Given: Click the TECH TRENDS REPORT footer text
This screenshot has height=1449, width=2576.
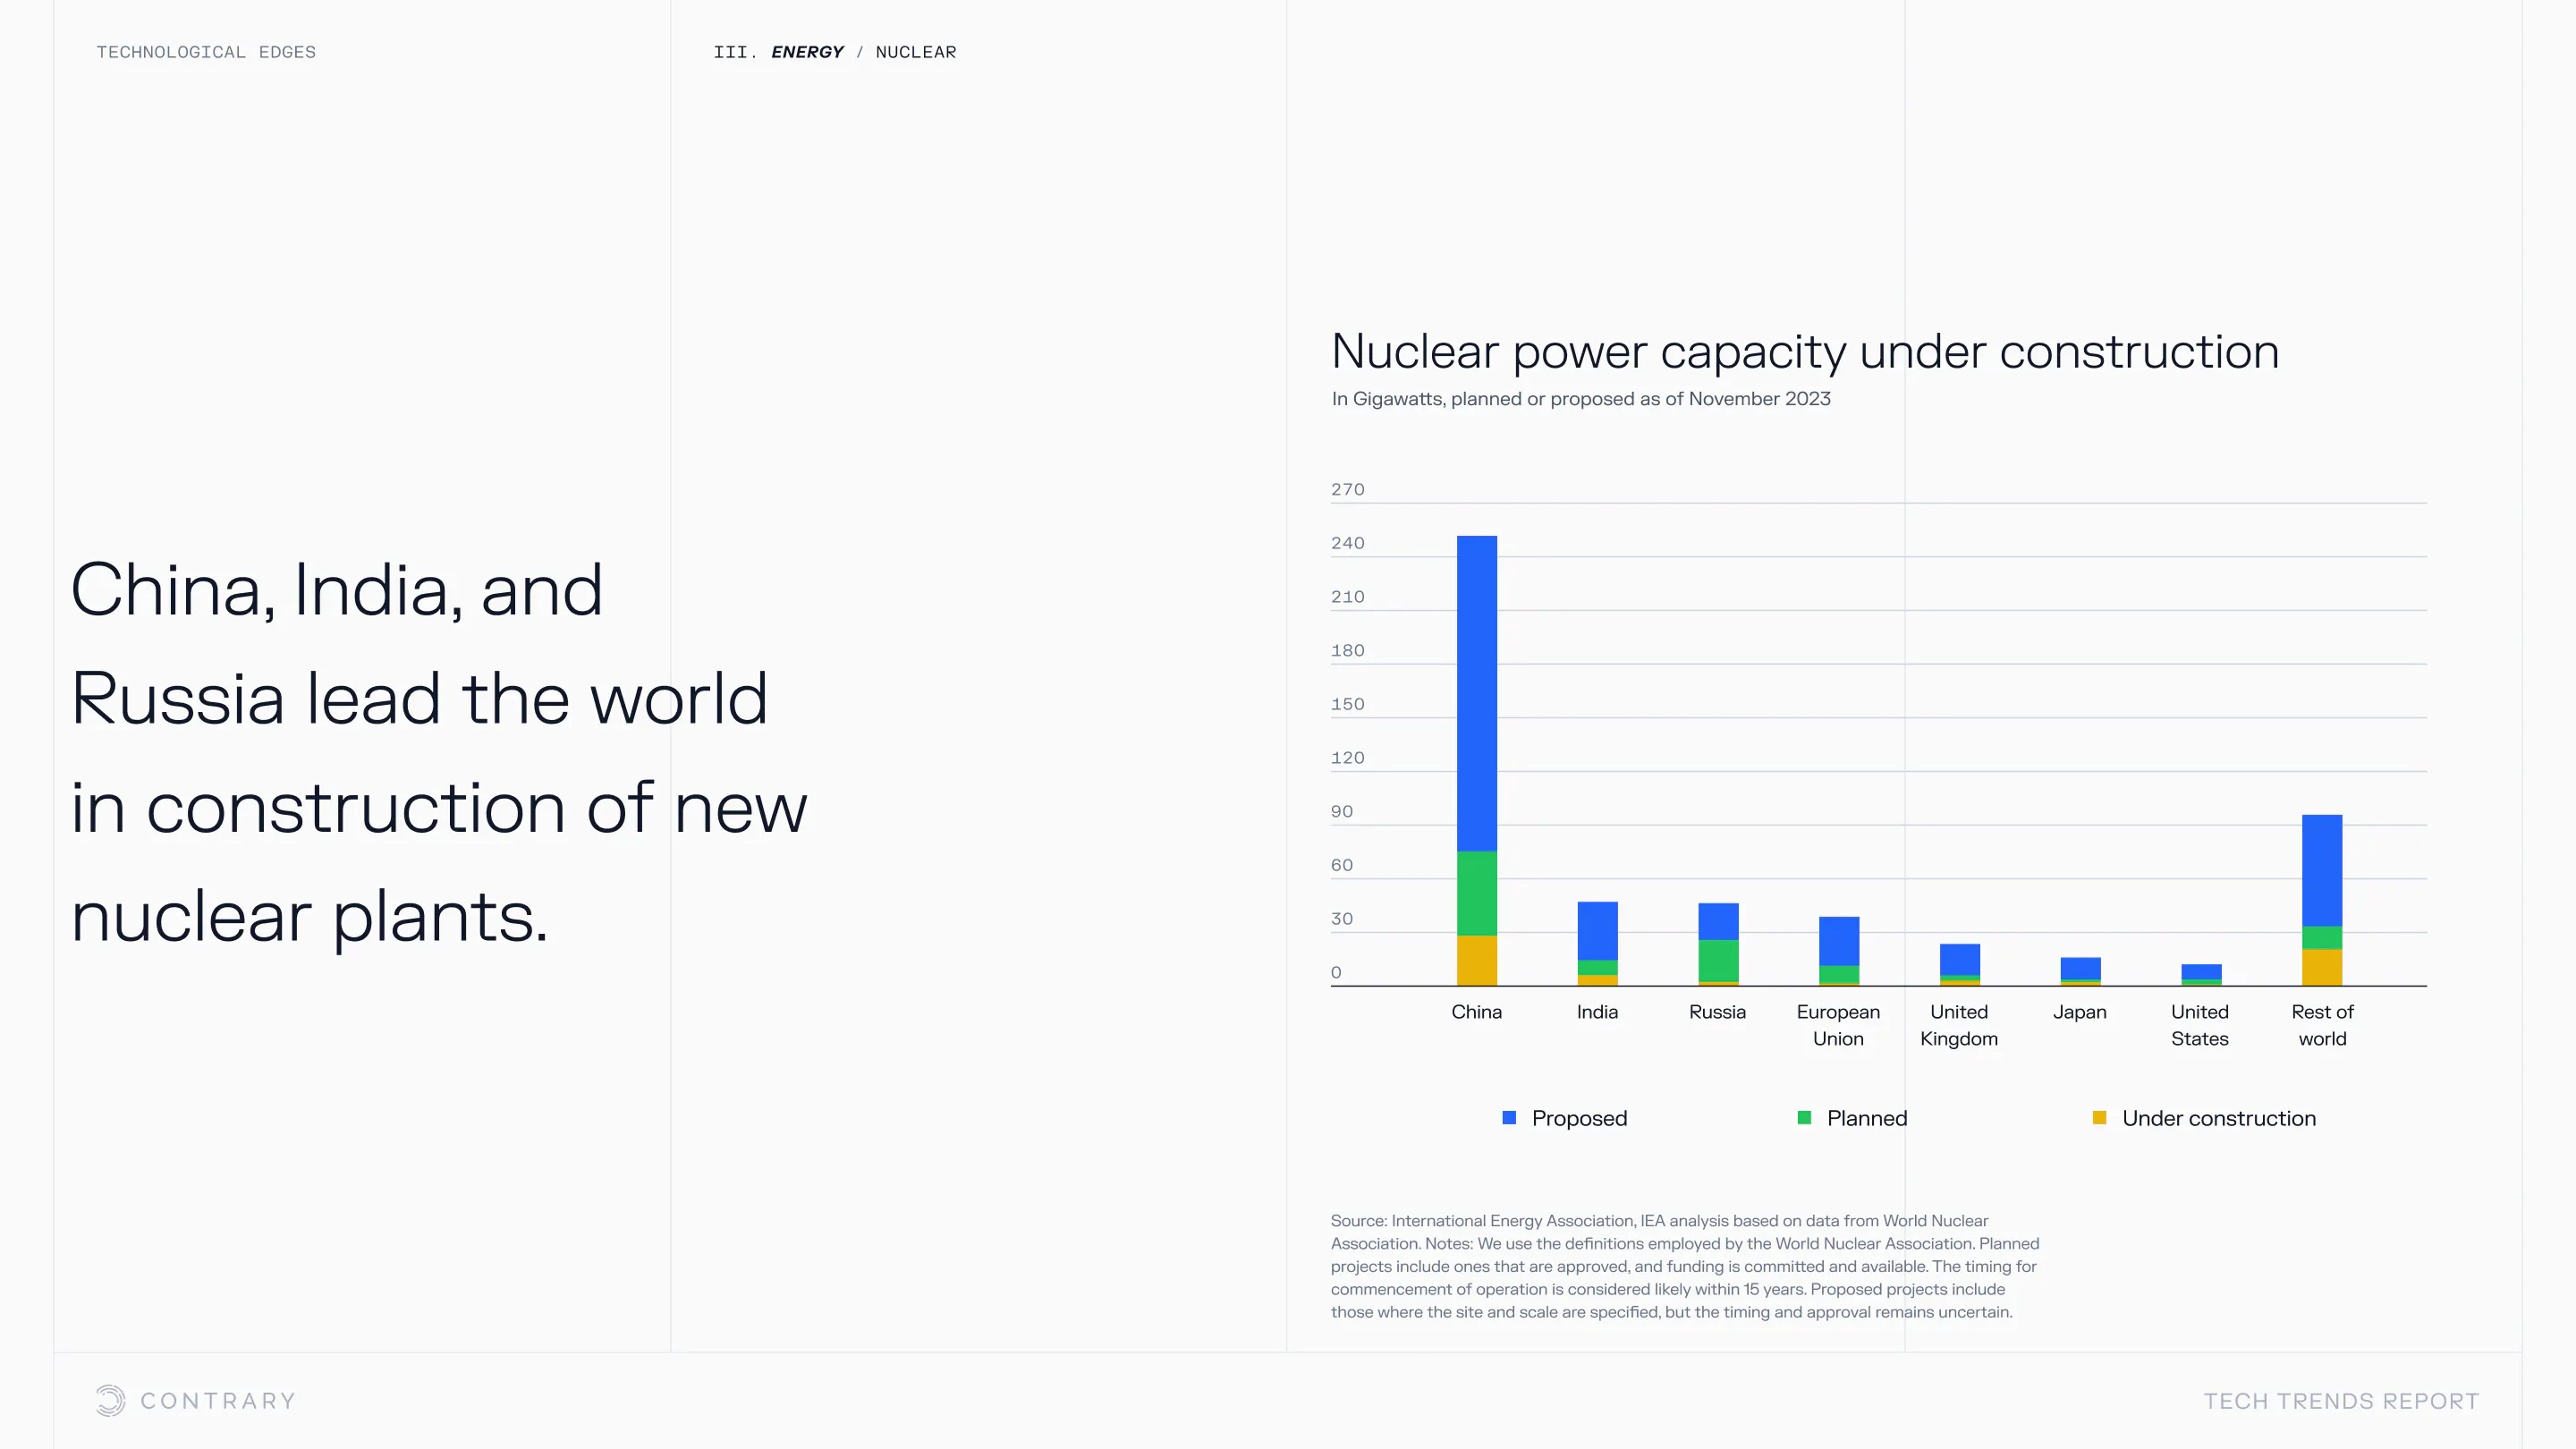Looking at the screenshot, I should [2341, 1401].
